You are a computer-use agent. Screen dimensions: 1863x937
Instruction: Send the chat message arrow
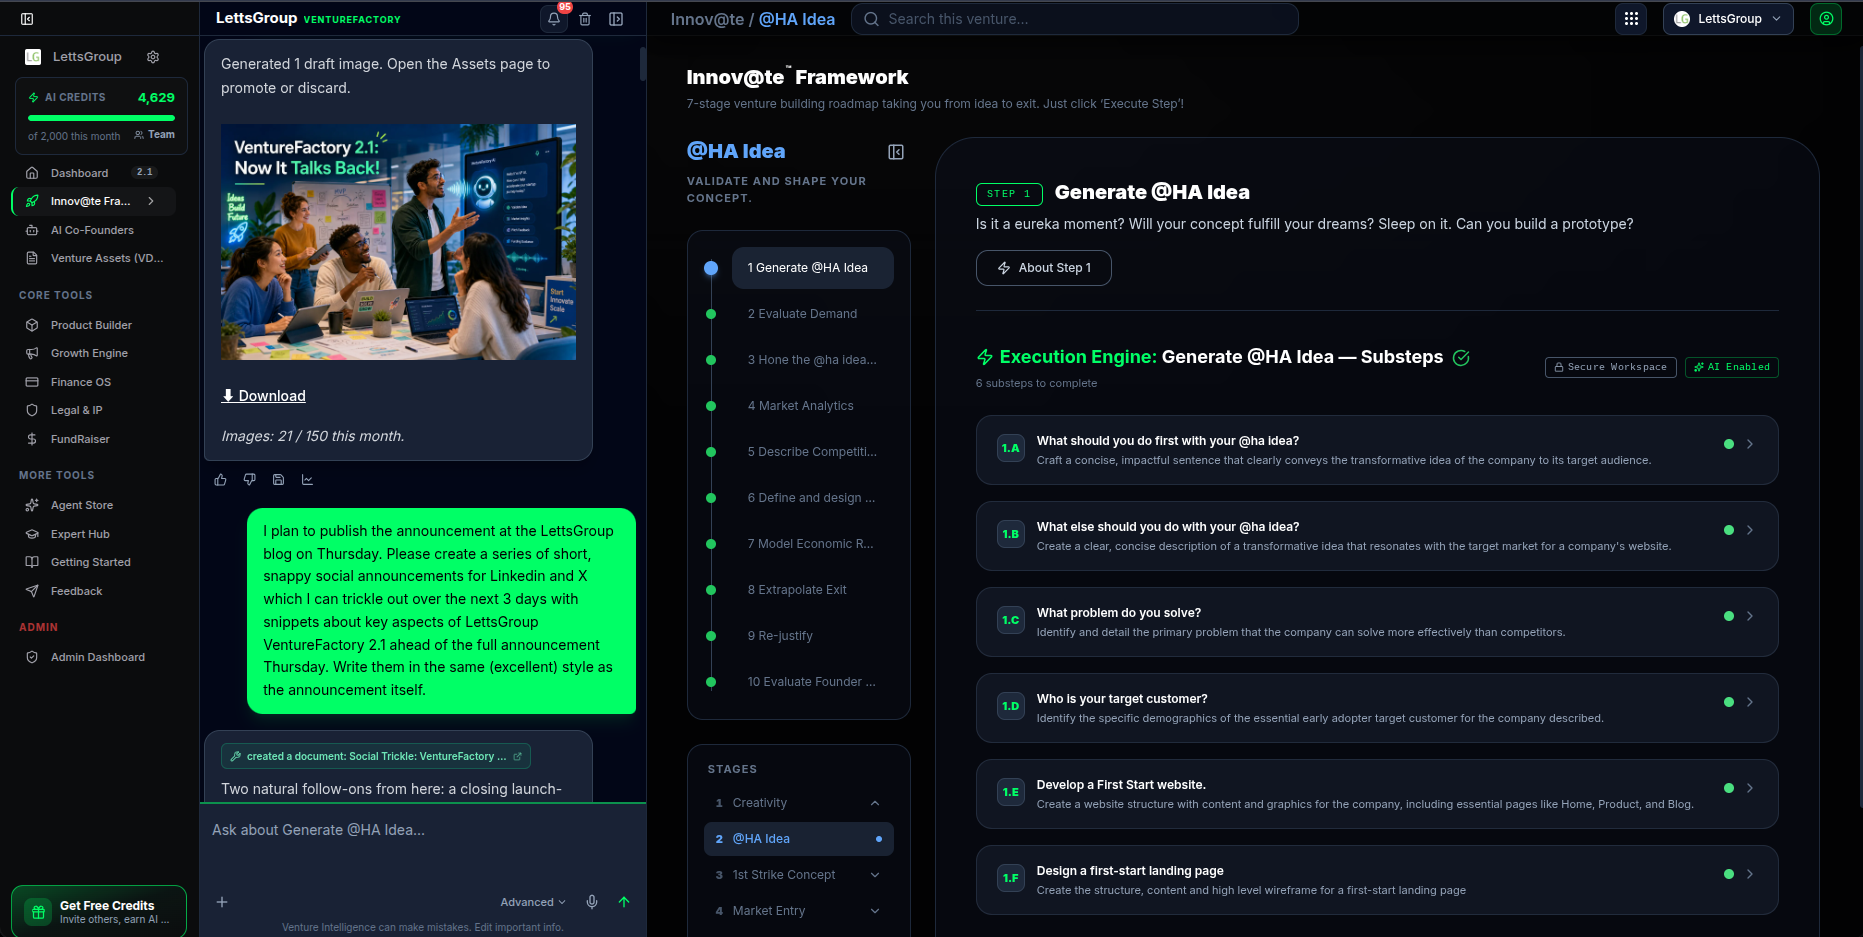click(x=624, y=902)
